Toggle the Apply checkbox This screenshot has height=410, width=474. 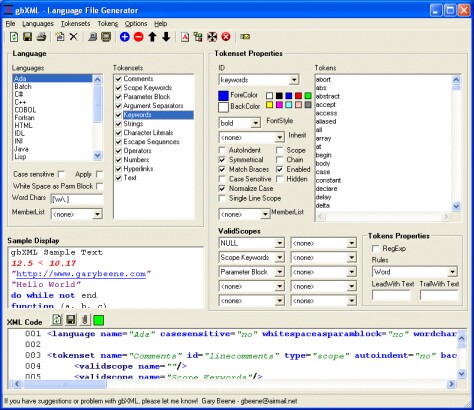coord(99,174)
